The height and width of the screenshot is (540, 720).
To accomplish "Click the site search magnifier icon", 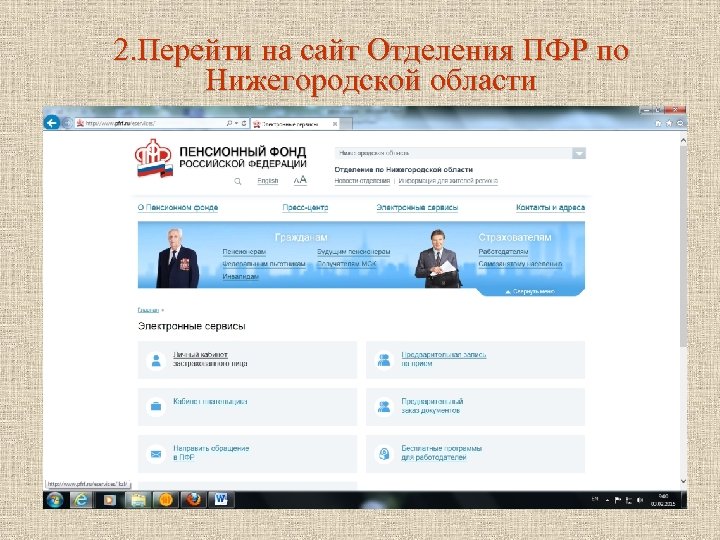I will coord(237,181).
